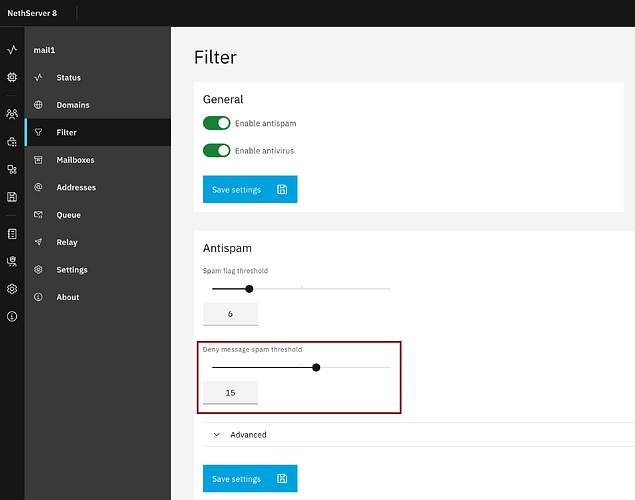This screenshot has width=635, height=500.
Task: Select the Filter menu item
Action: 98,132
